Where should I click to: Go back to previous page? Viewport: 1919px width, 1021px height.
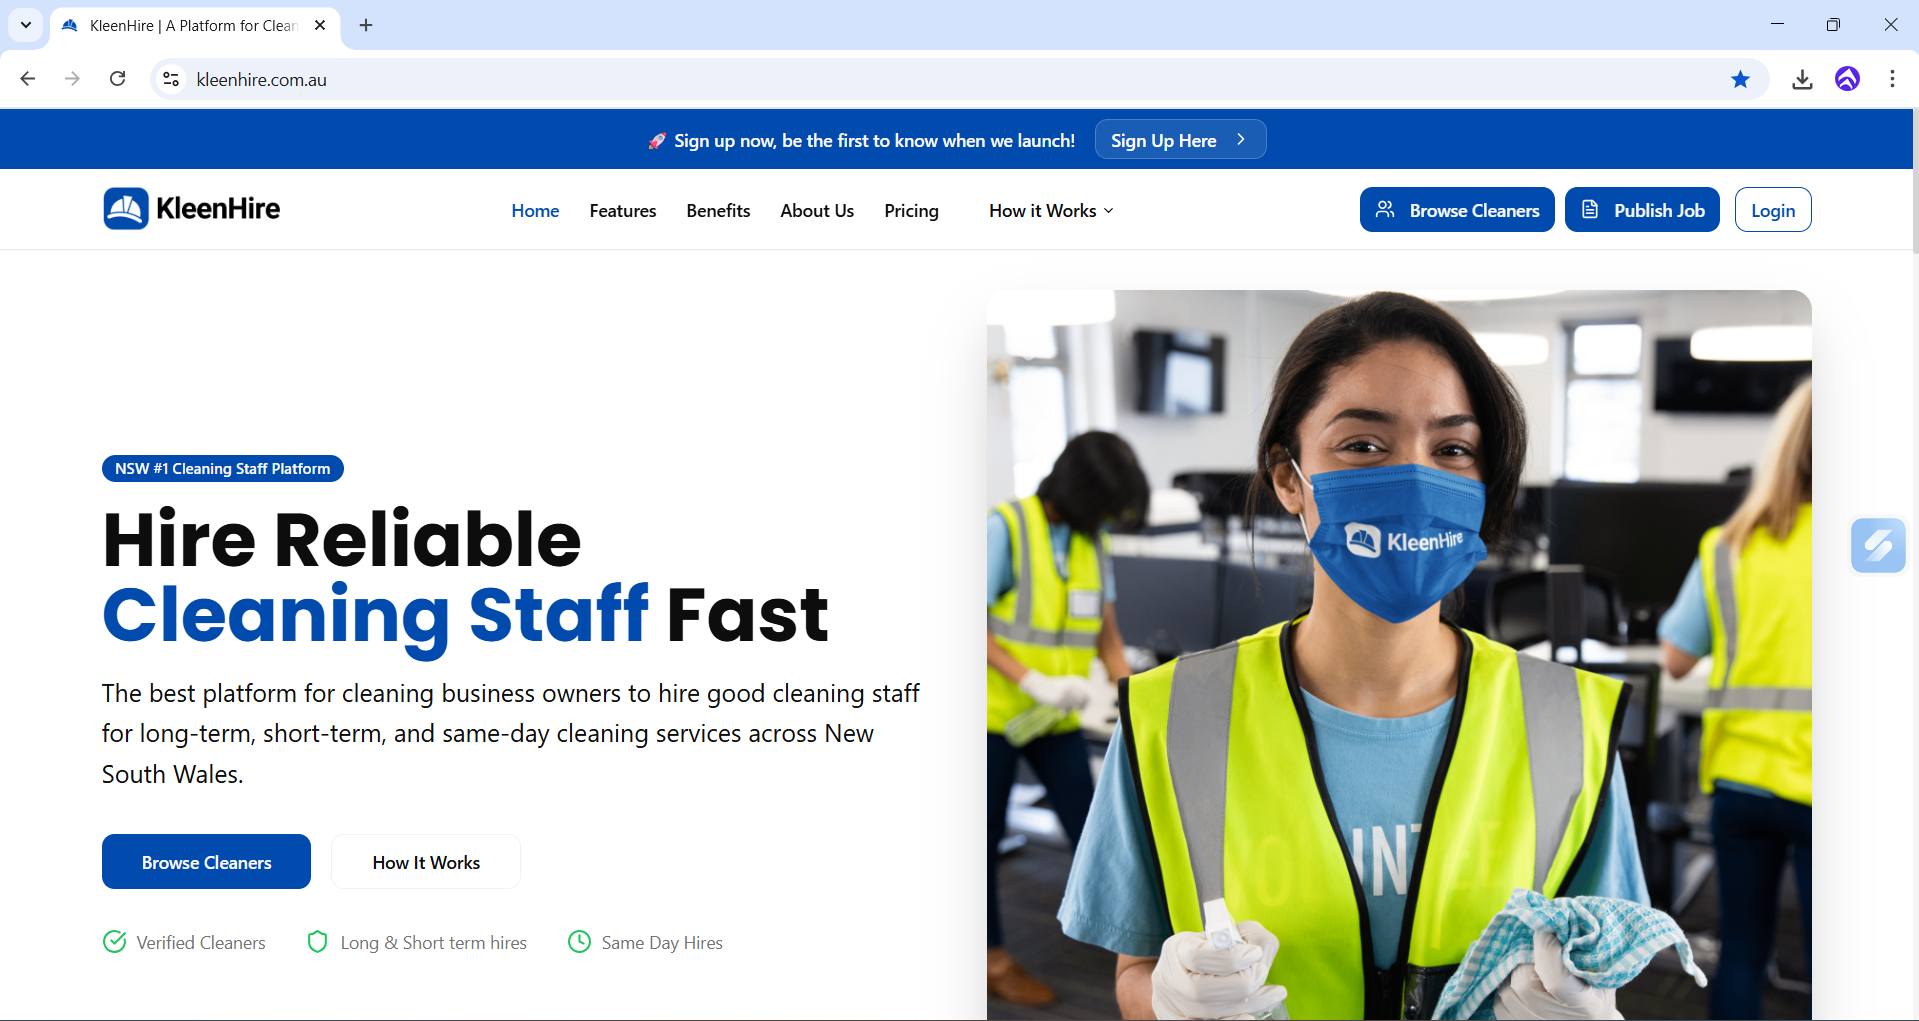(x=28, y=79)
